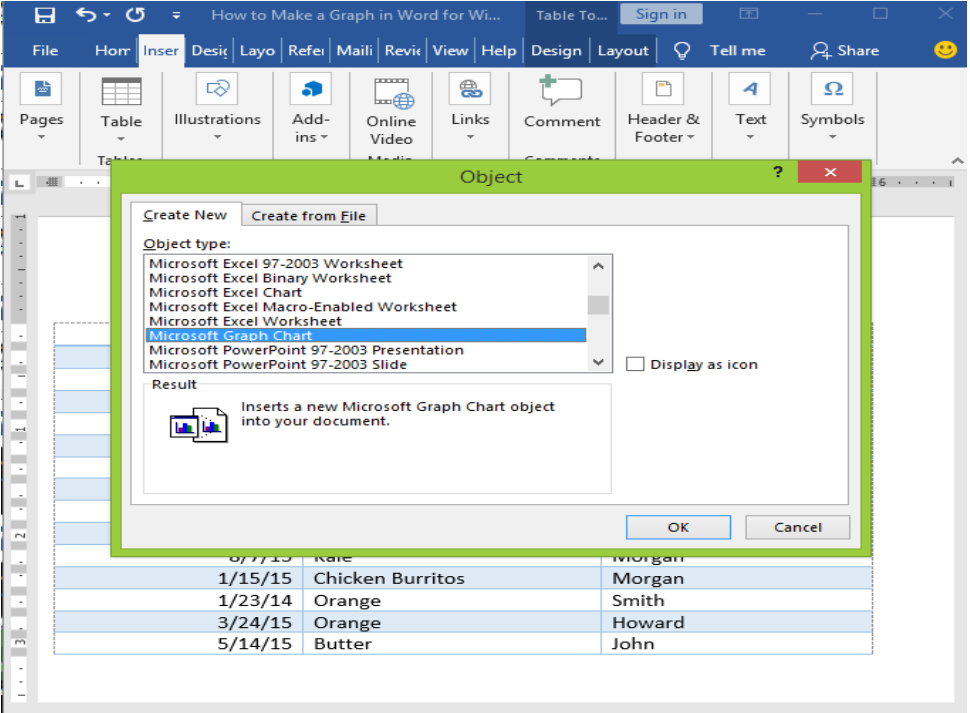Expand the Text dropdown arrow
The width and height of the screenshot is (970, 713).
click(x=750, y=137)
